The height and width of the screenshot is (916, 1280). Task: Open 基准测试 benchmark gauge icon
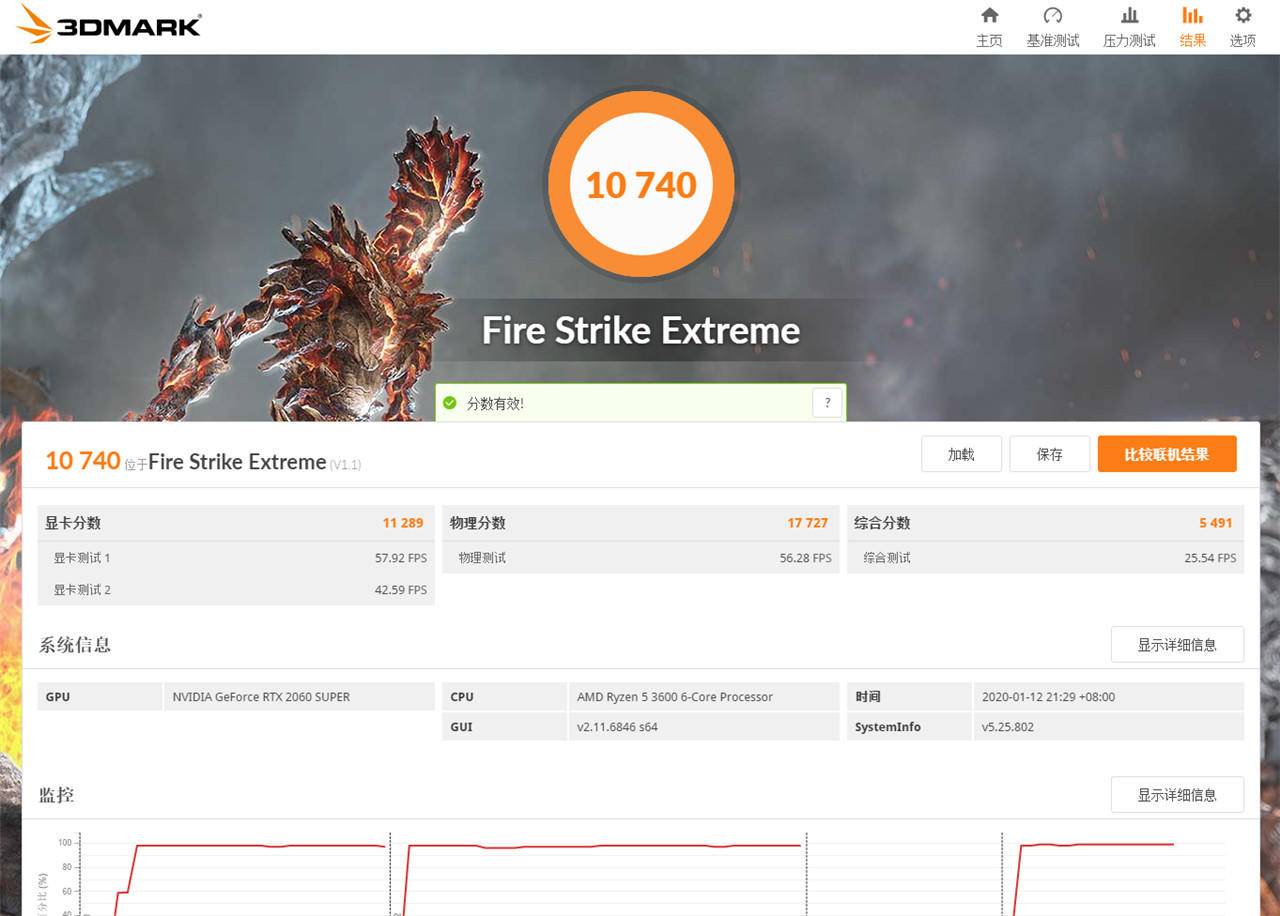(x=1053, y=15)
